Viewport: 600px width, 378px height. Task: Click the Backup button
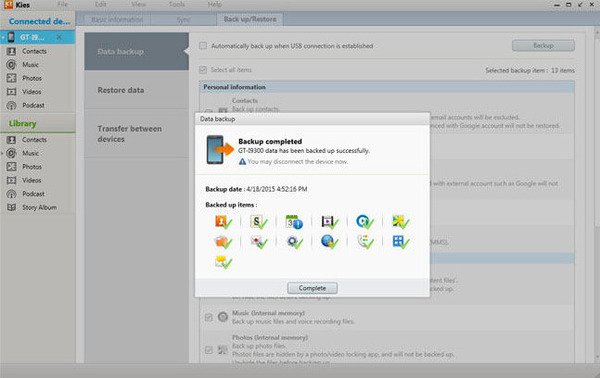pos(543,46)
